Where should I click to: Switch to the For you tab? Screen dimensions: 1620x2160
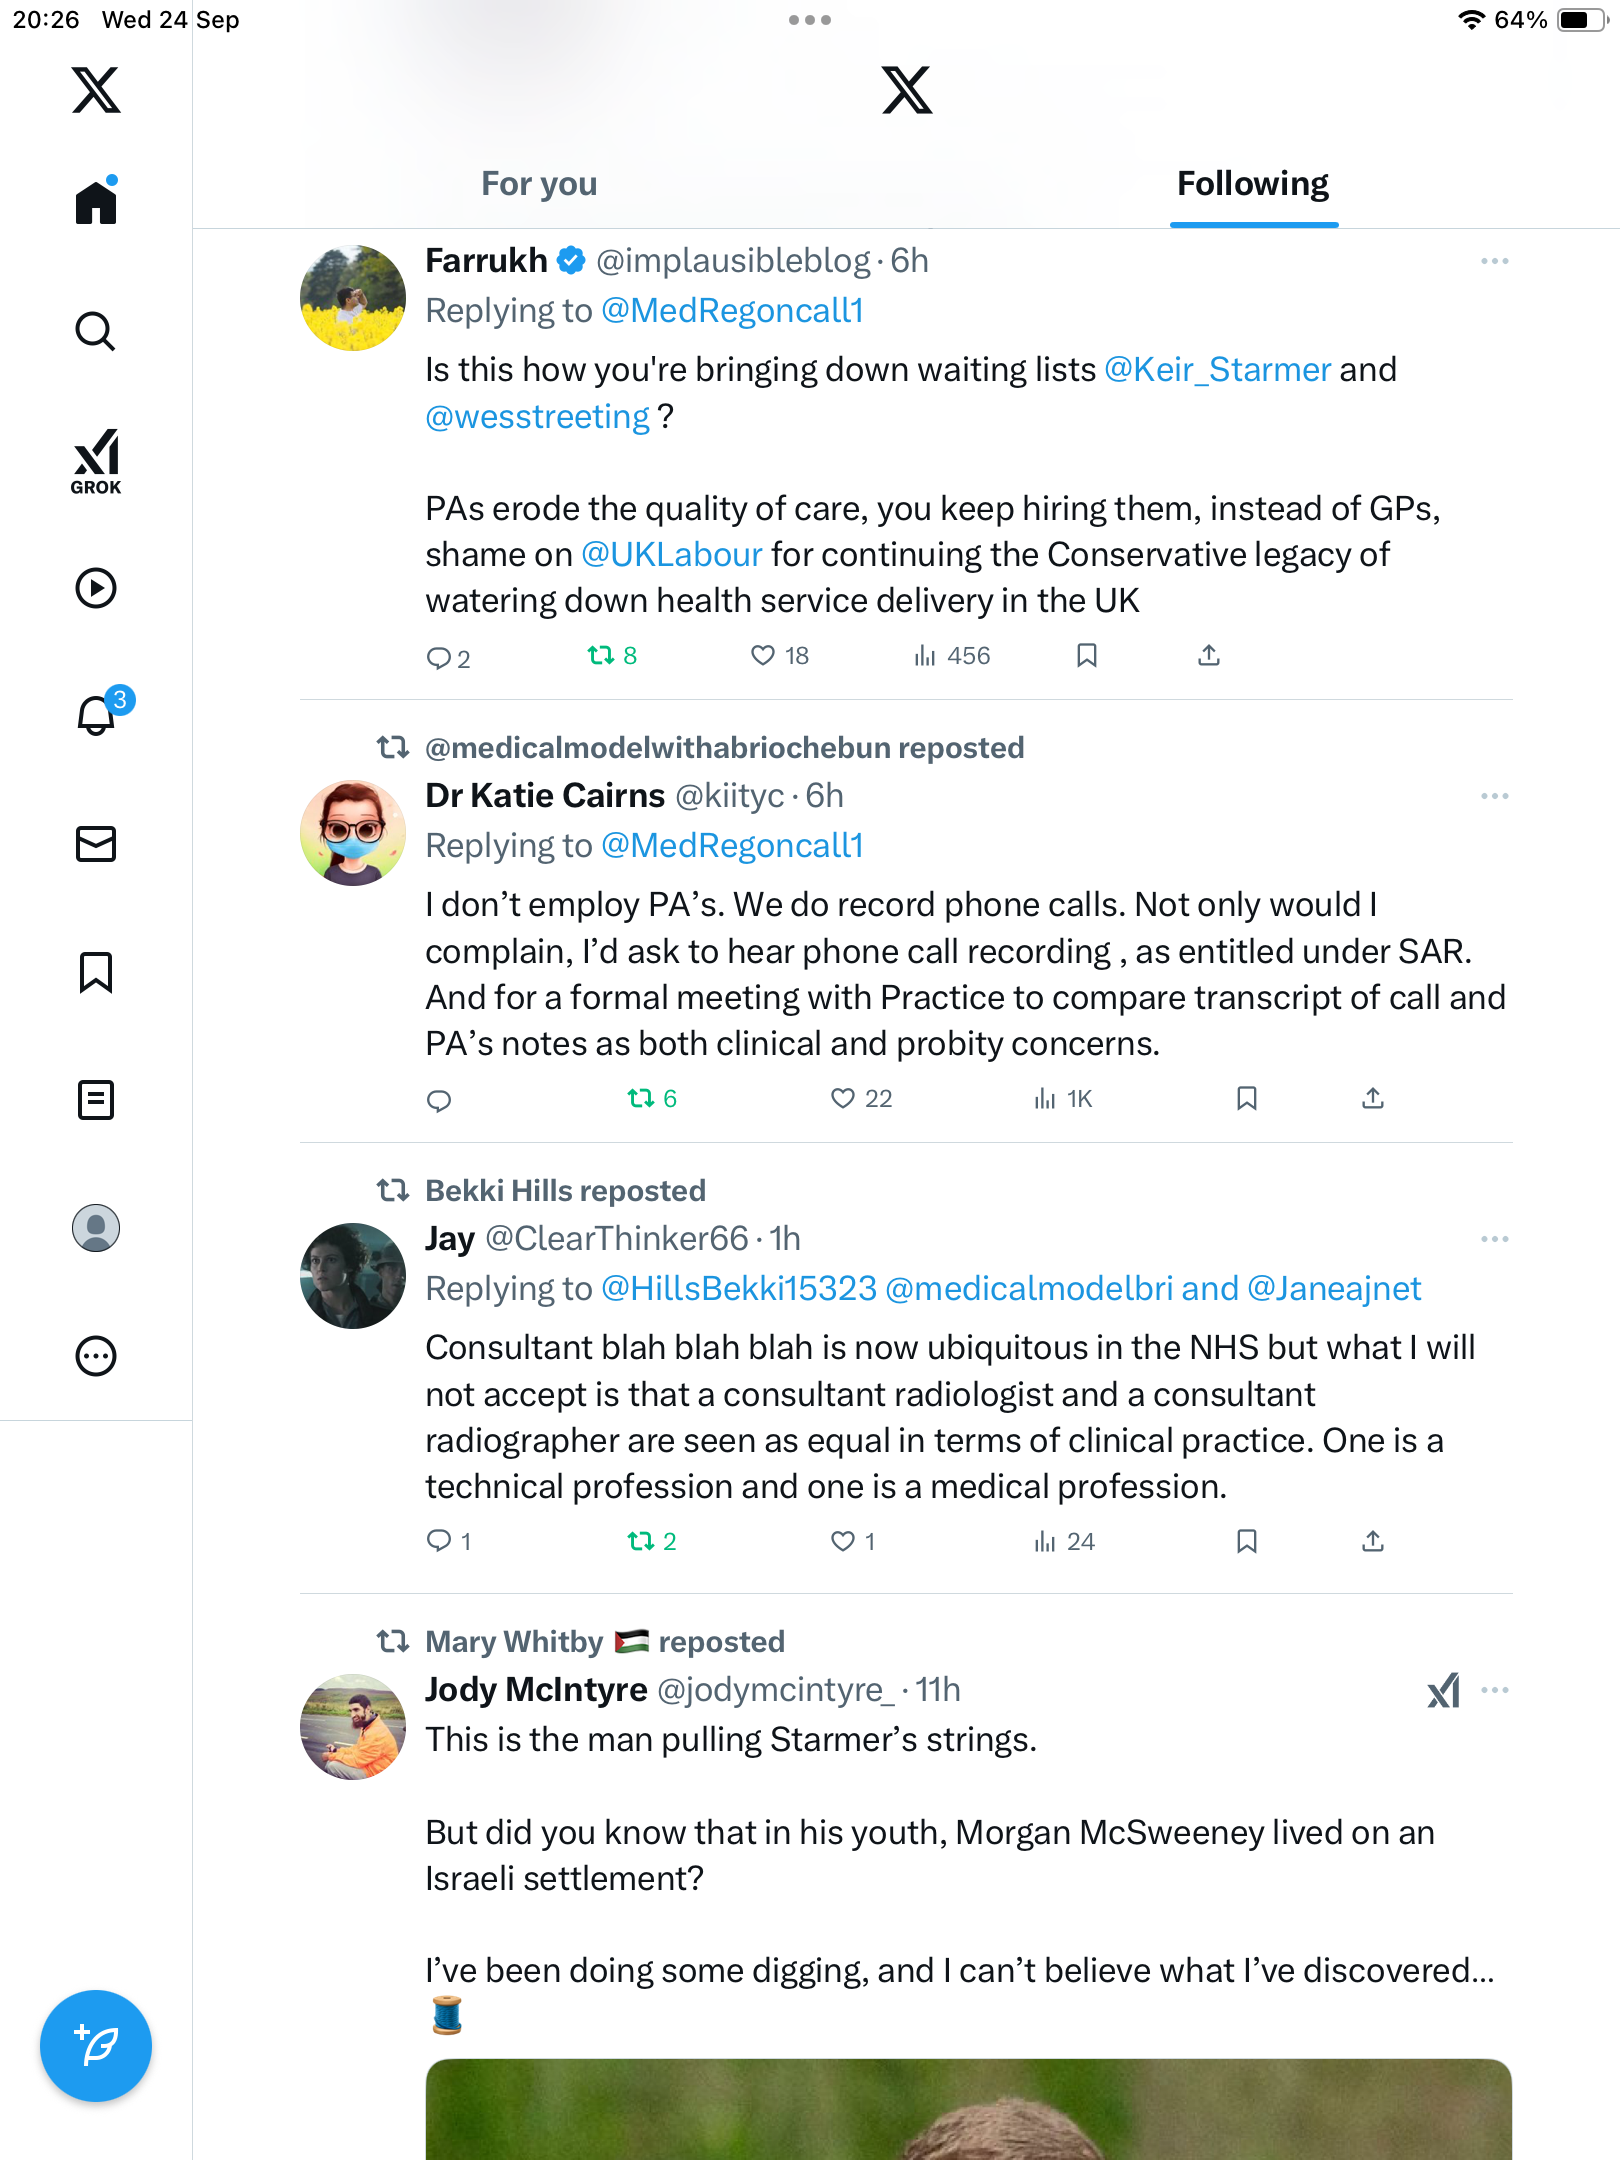click(x=539, y=184)
